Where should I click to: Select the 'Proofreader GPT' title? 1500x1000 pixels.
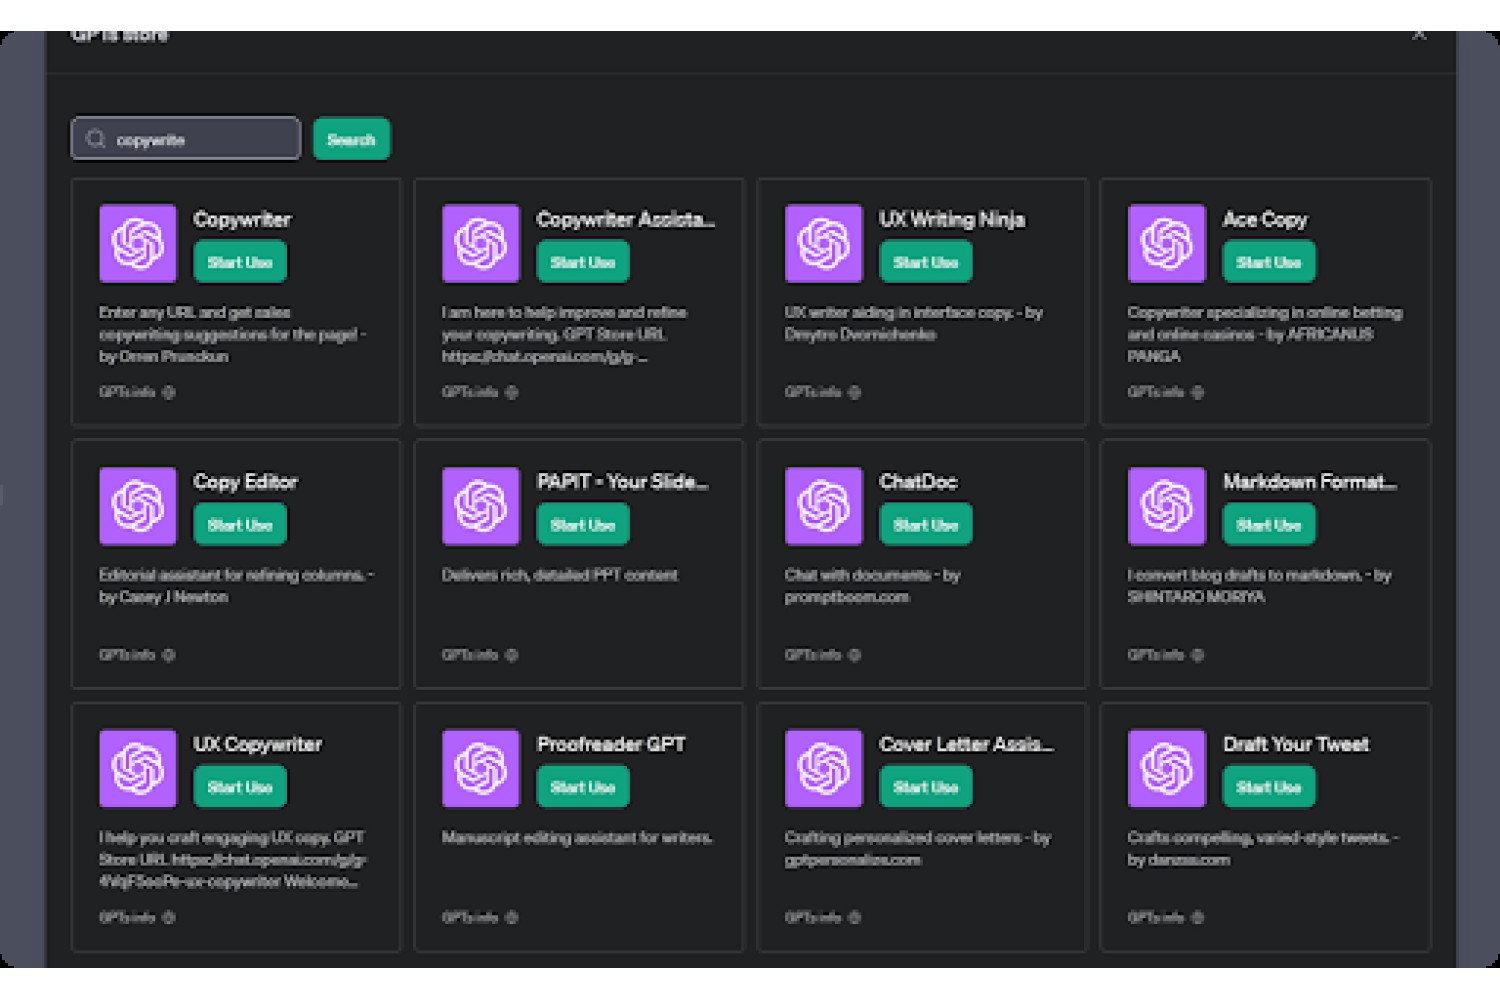click(611, 744)
